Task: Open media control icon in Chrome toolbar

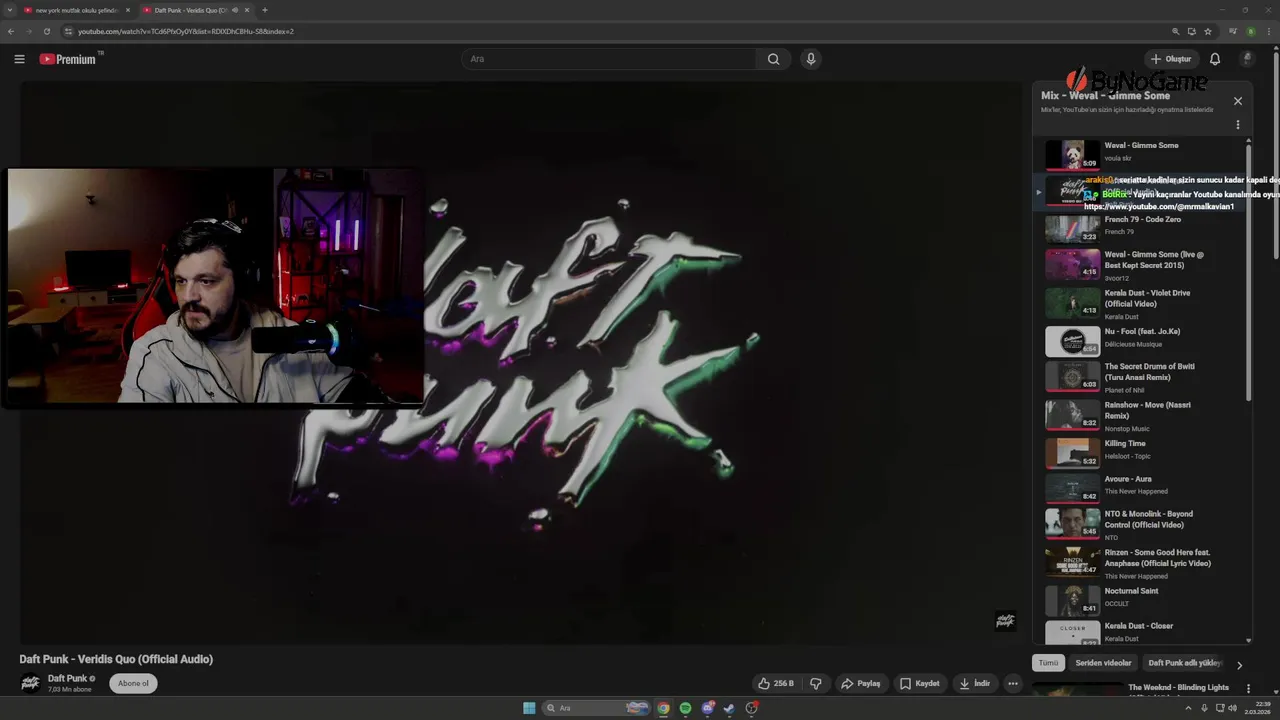Action: (x=1231, y=31)
